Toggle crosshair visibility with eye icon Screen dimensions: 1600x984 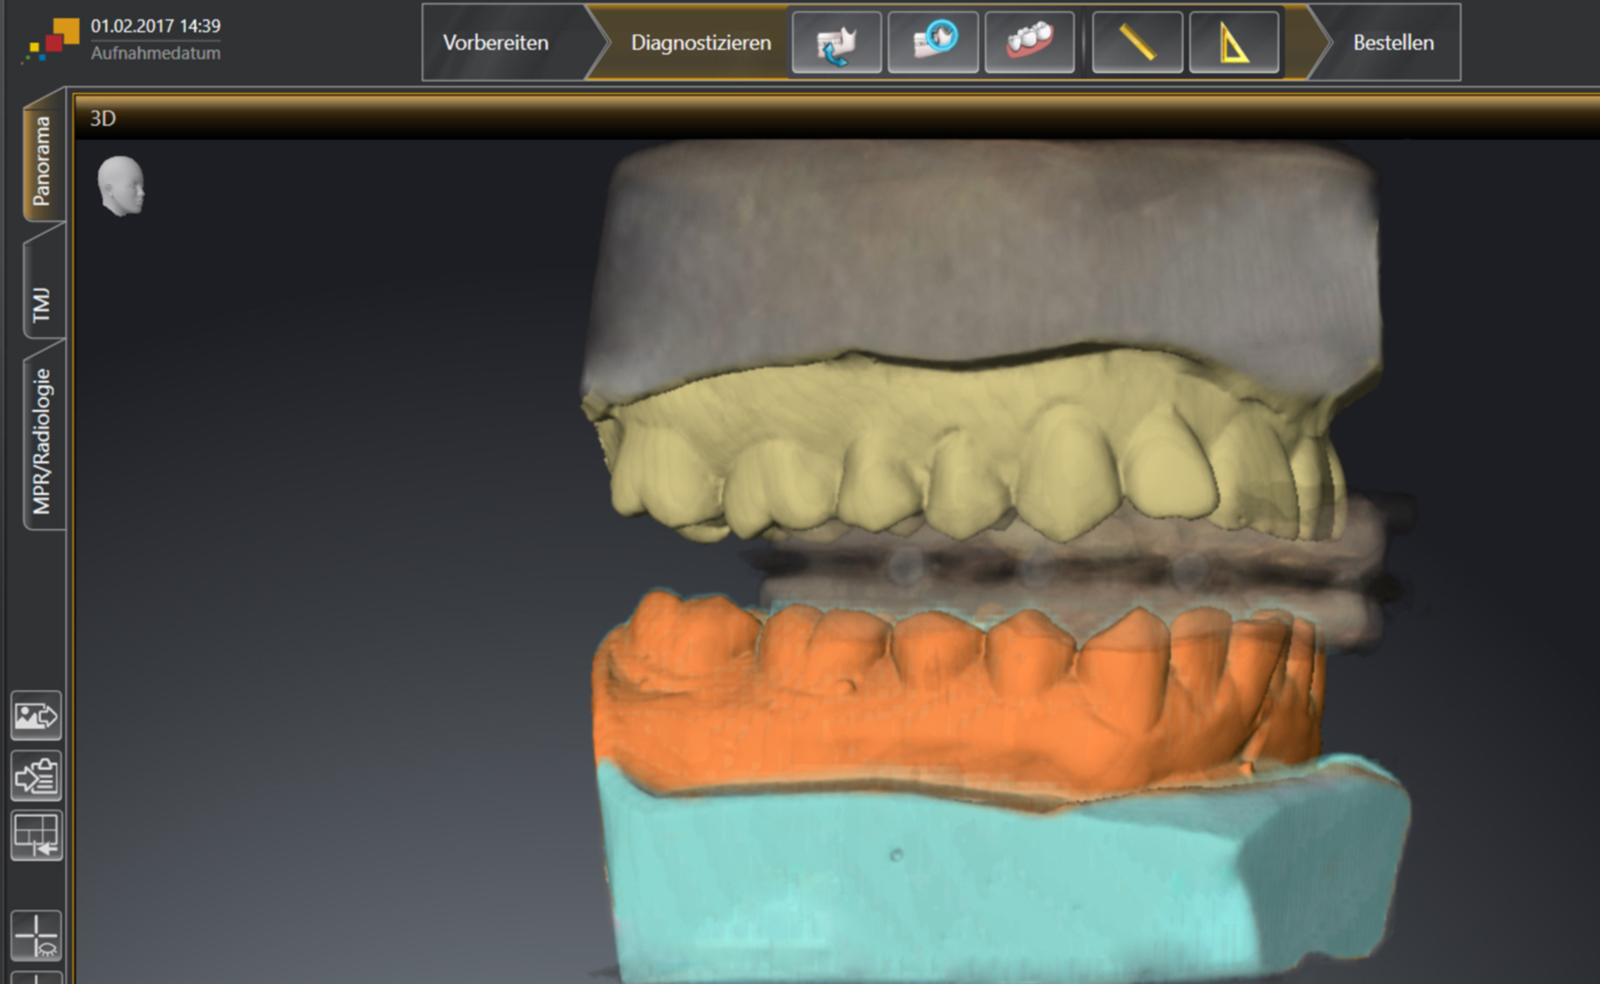tap(36, 935)
